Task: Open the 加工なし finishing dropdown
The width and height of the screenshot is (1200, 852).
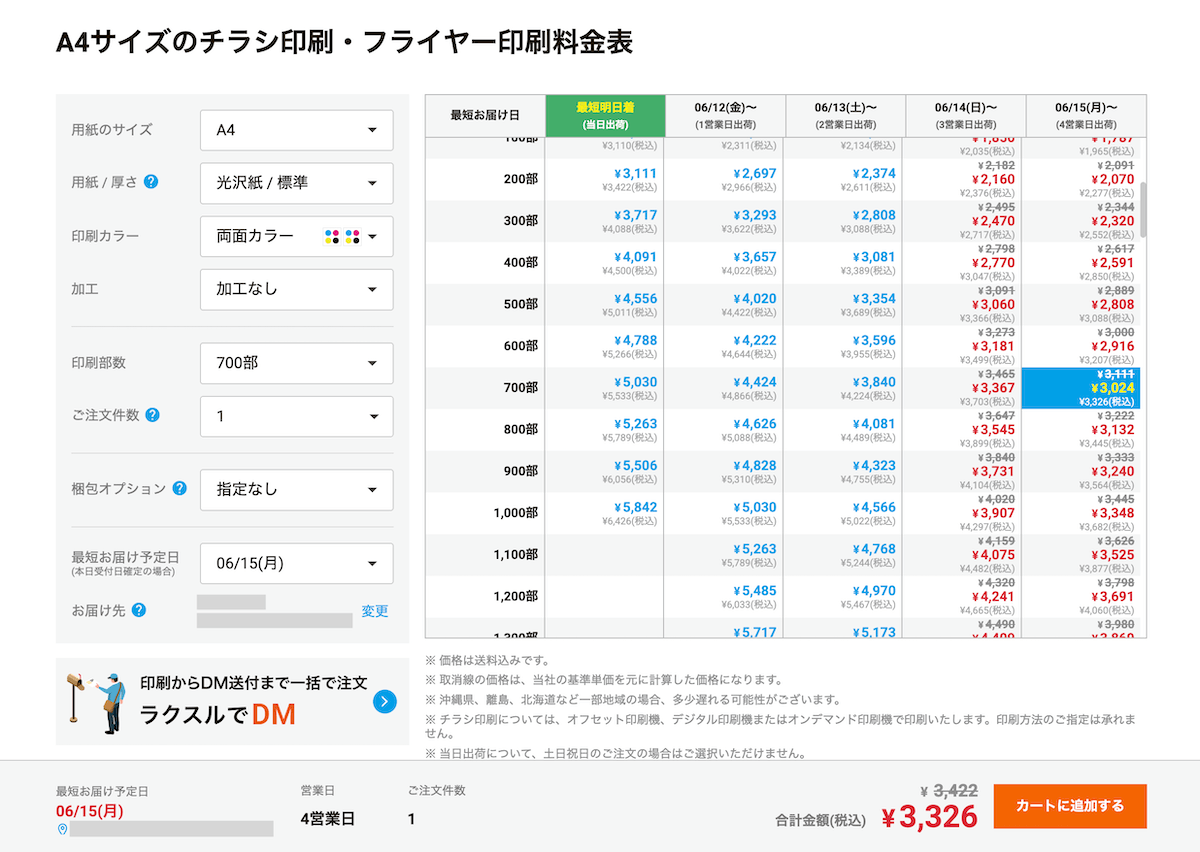Action: 297,289
